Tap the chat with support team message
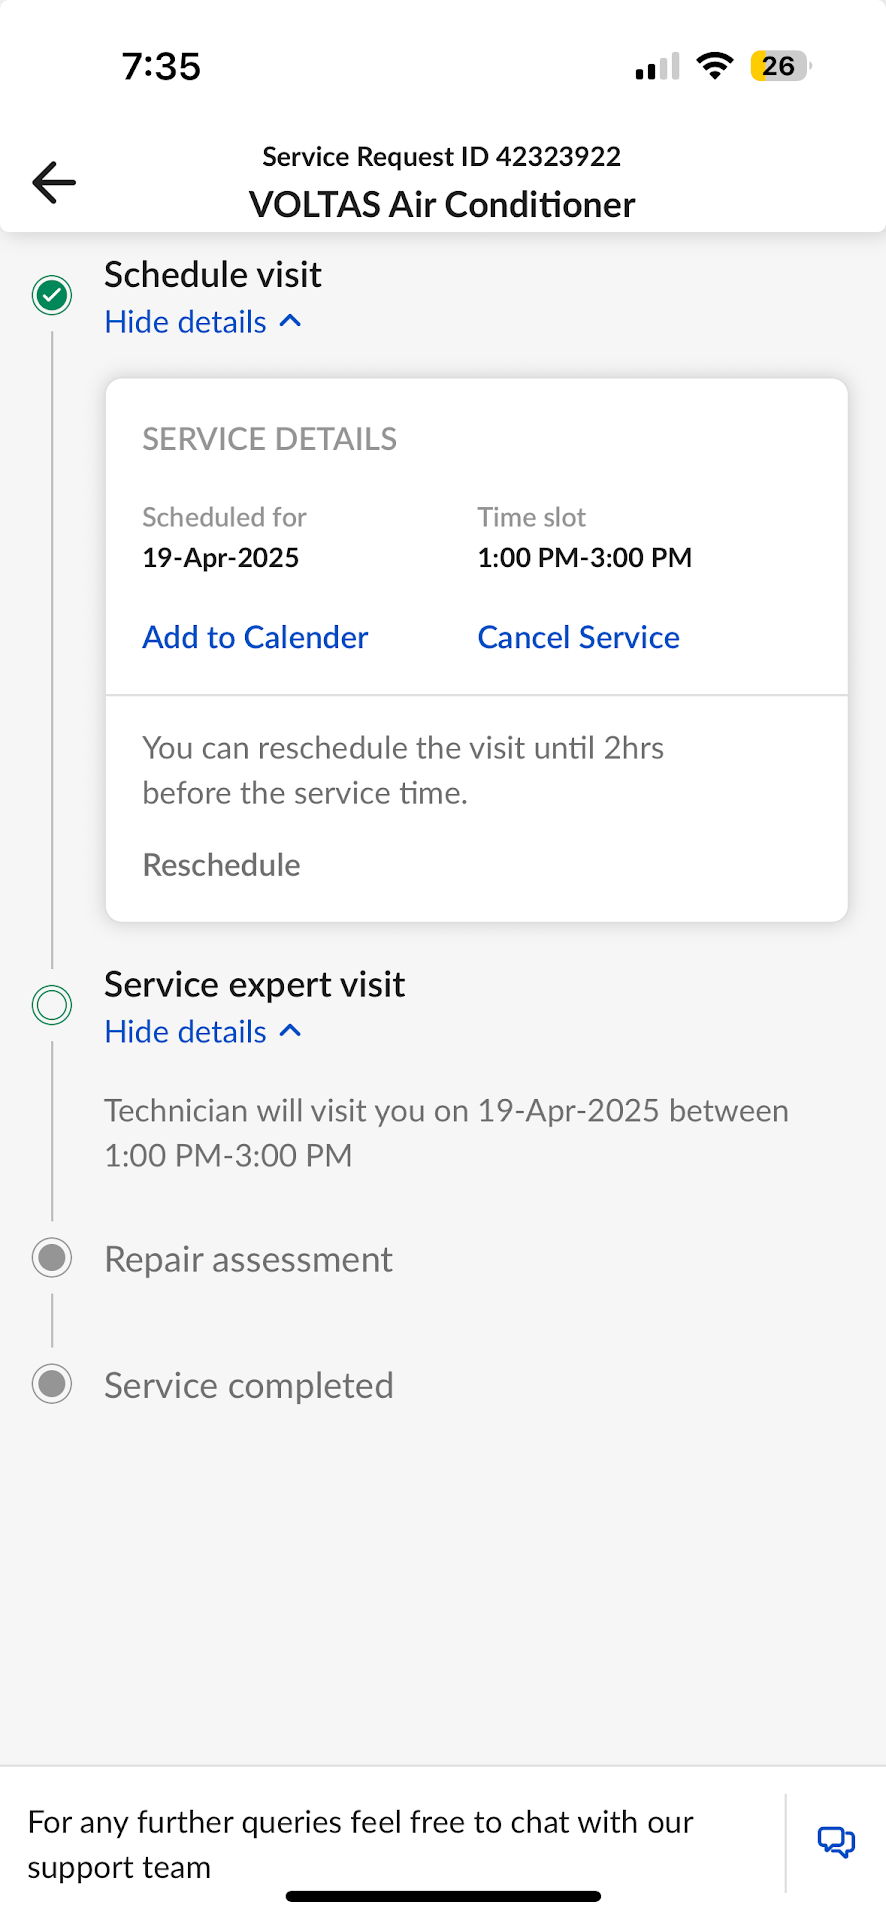886x1920 pixels. click(360, 1844)
